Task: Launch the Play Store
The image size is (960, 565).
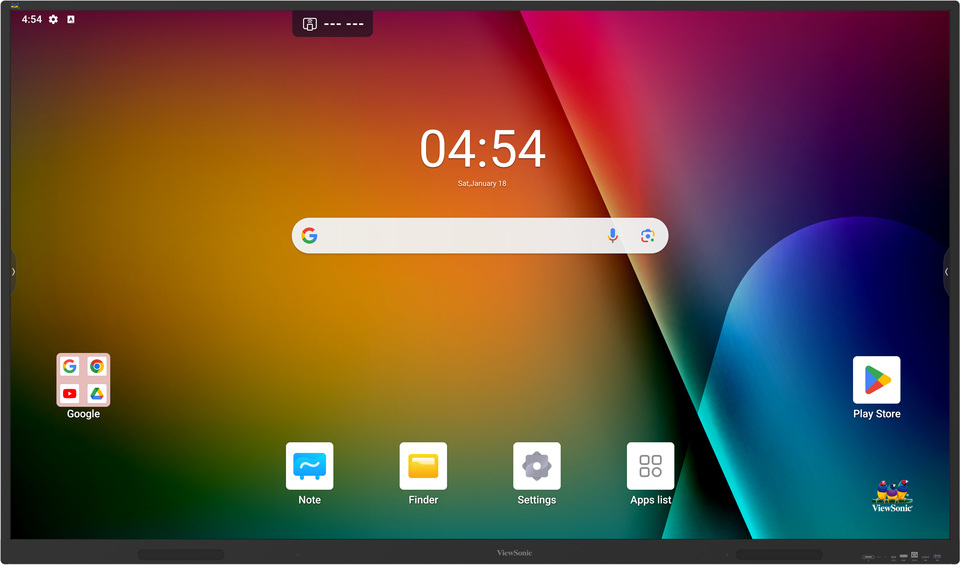Action: tap(876, 380)
